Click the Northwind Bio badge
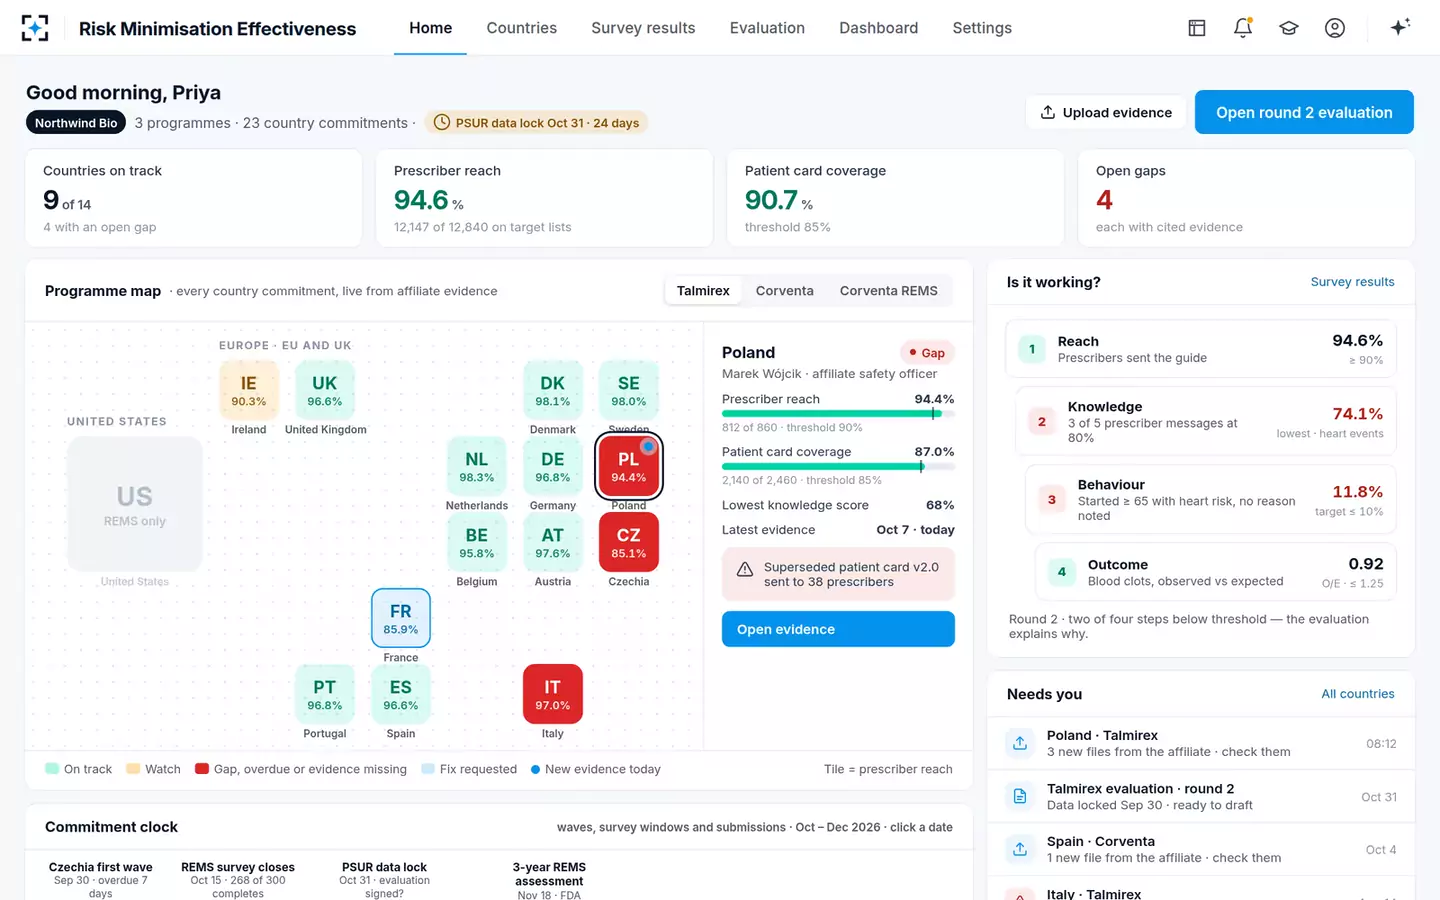Image resolution: width=1440 pixels, height=900 pixels. (x=76, y=123)
